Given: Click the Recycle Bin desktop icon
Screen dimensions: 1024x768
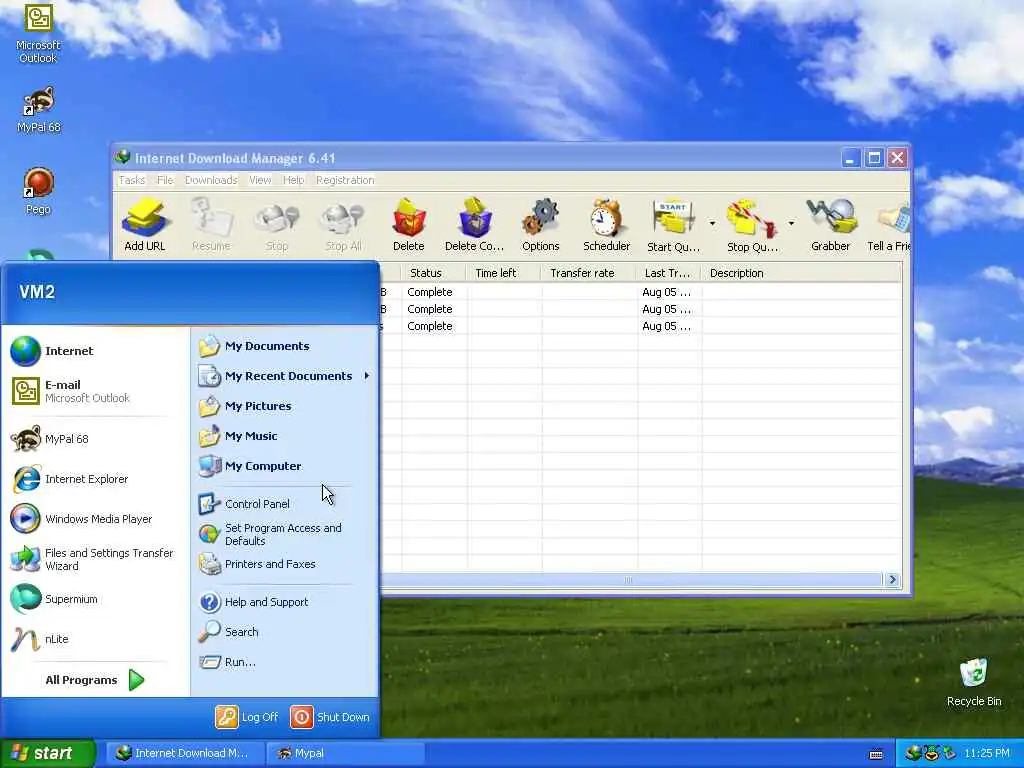Looking at the screenshot, I should [974, 682].
